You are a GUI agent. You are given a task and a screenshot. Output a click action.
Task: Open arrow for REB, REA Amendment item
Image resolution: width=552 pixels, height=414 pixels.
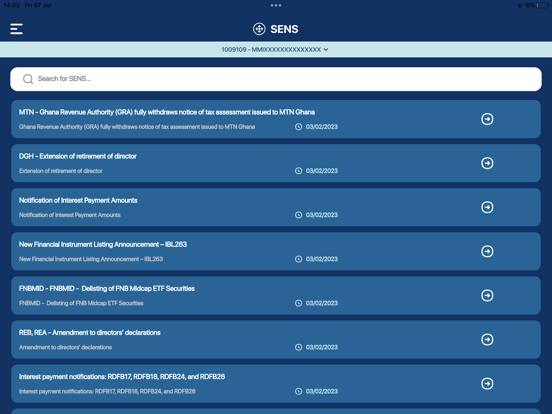(x=487, y=339)
